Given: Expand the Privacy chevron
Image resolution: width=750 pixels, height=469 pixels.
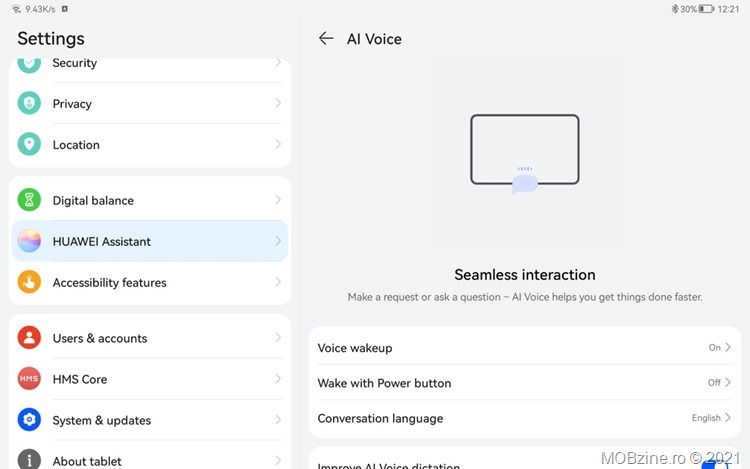Looking at the screenshot, I should 278,103.
